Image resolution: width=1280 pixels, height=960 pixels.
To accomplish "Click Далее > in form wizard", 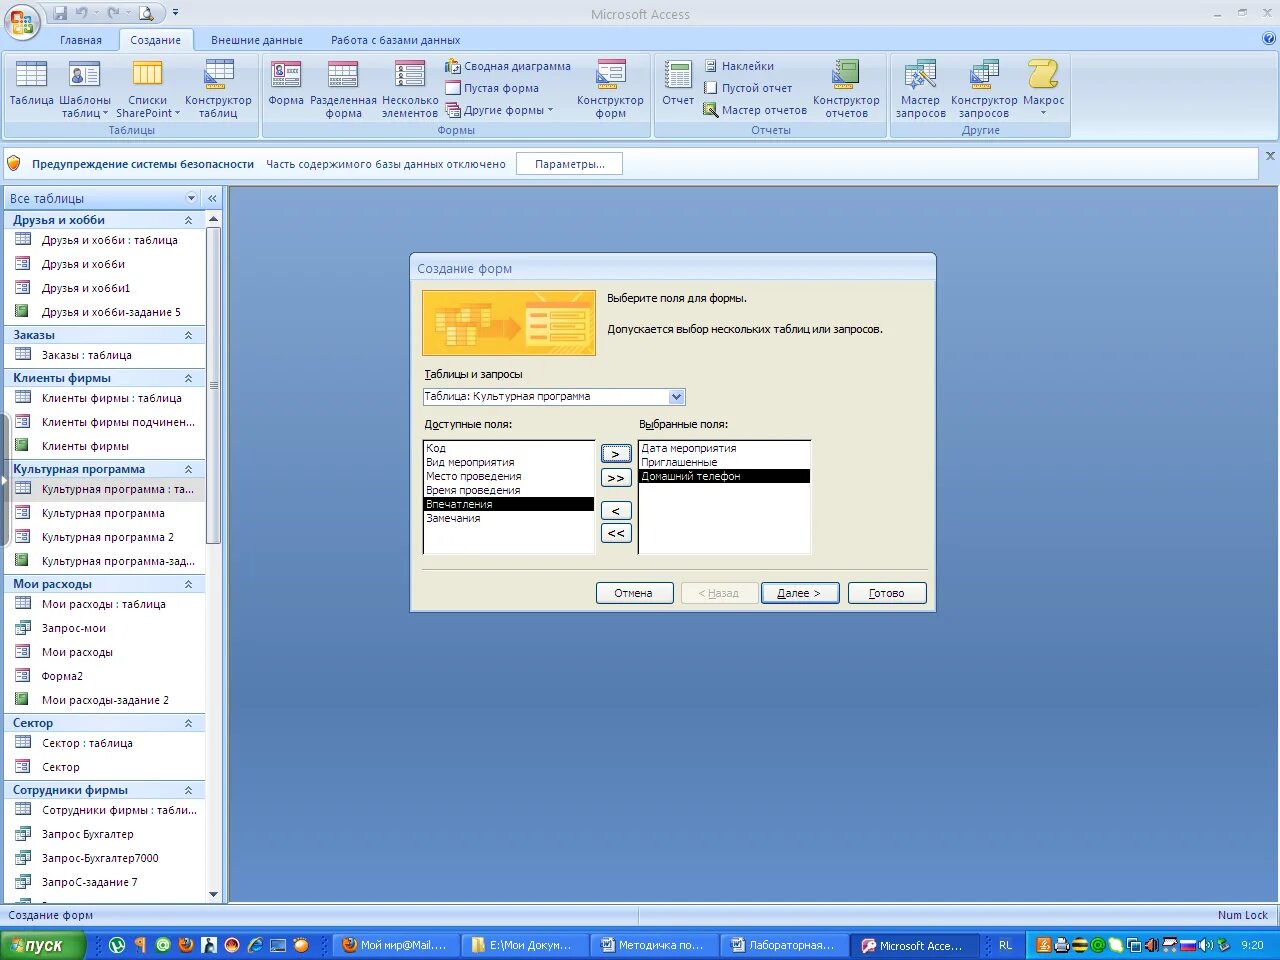I will 799,593.
